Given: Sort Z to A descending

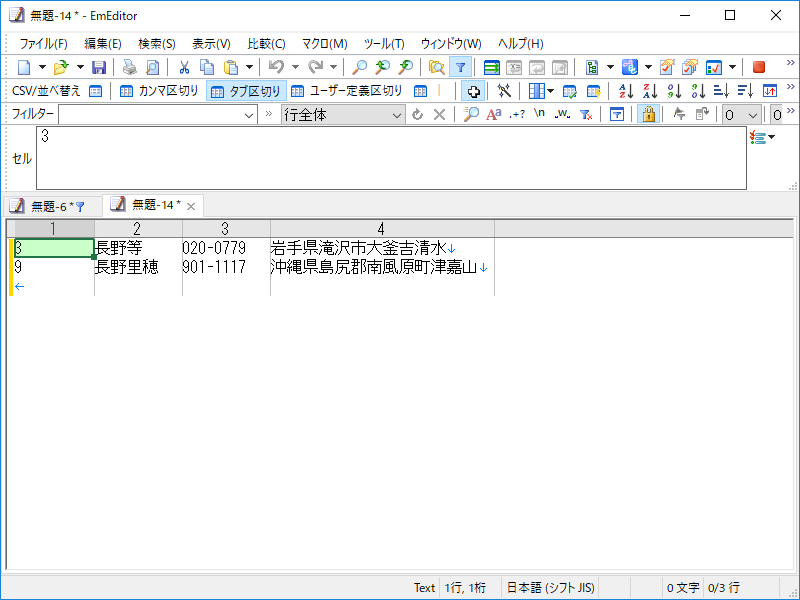Looking at the screenshot, I should pos(650,91).
